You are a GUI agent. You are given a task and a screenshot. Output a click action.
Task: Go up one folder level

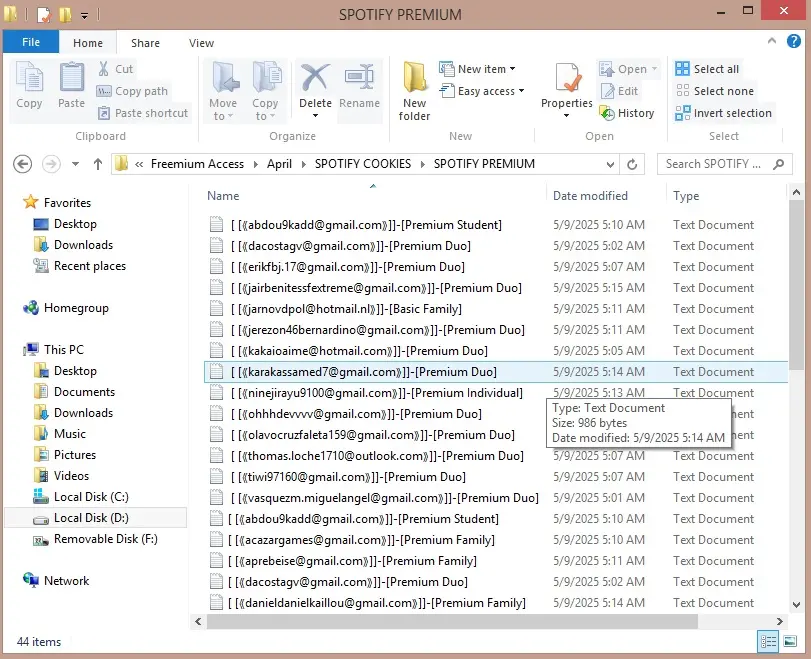[x=98, y=164]
